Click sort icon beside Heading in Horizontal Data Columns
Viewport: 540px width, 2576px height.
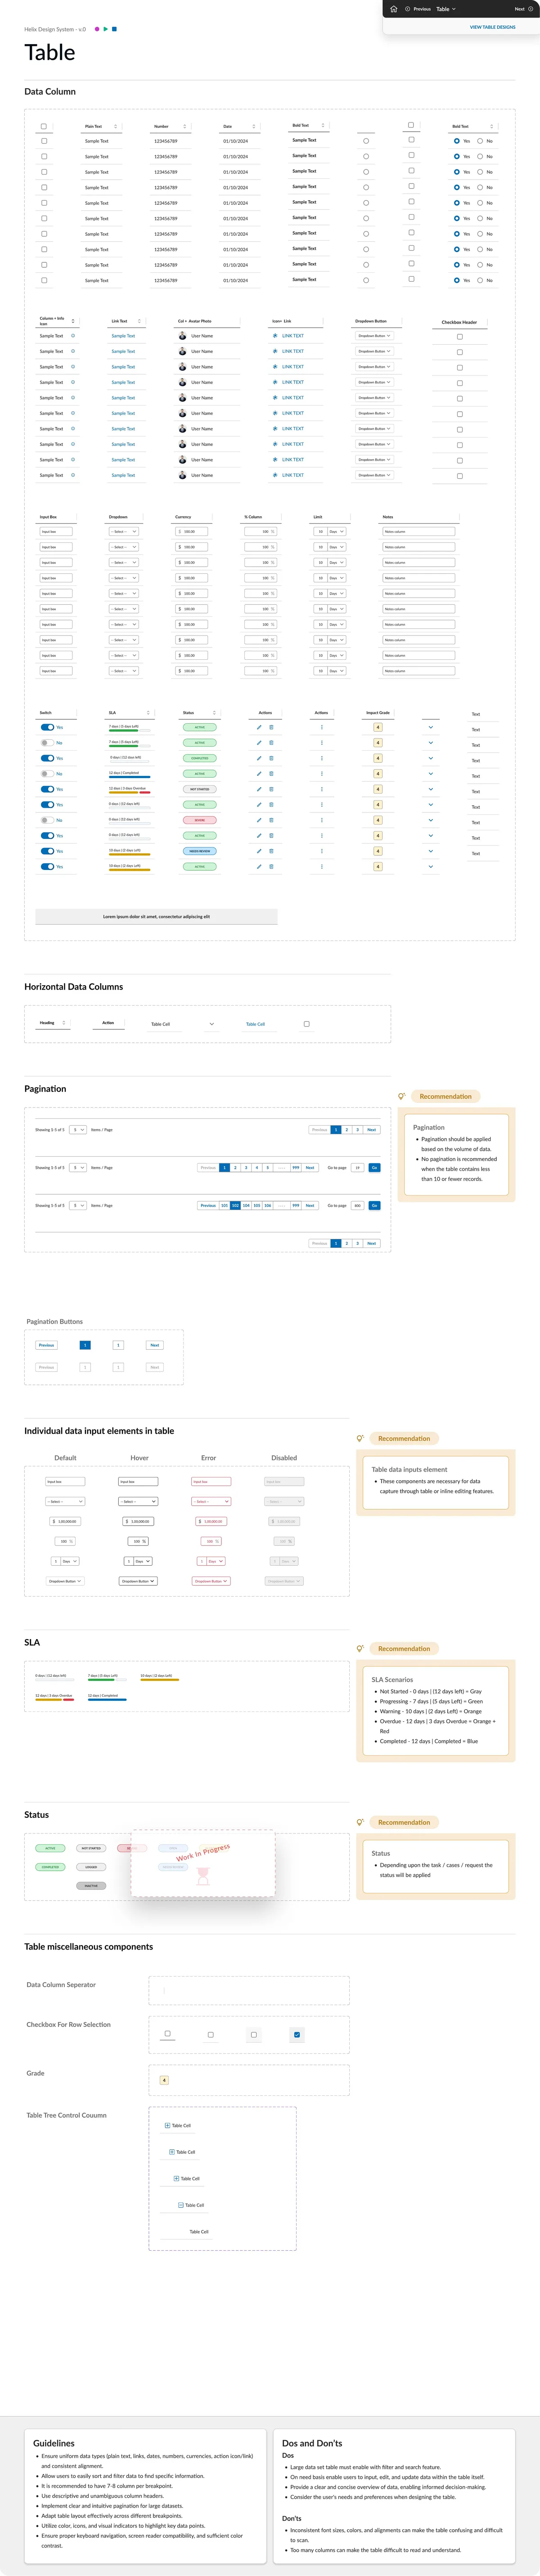coord(64,1023)
